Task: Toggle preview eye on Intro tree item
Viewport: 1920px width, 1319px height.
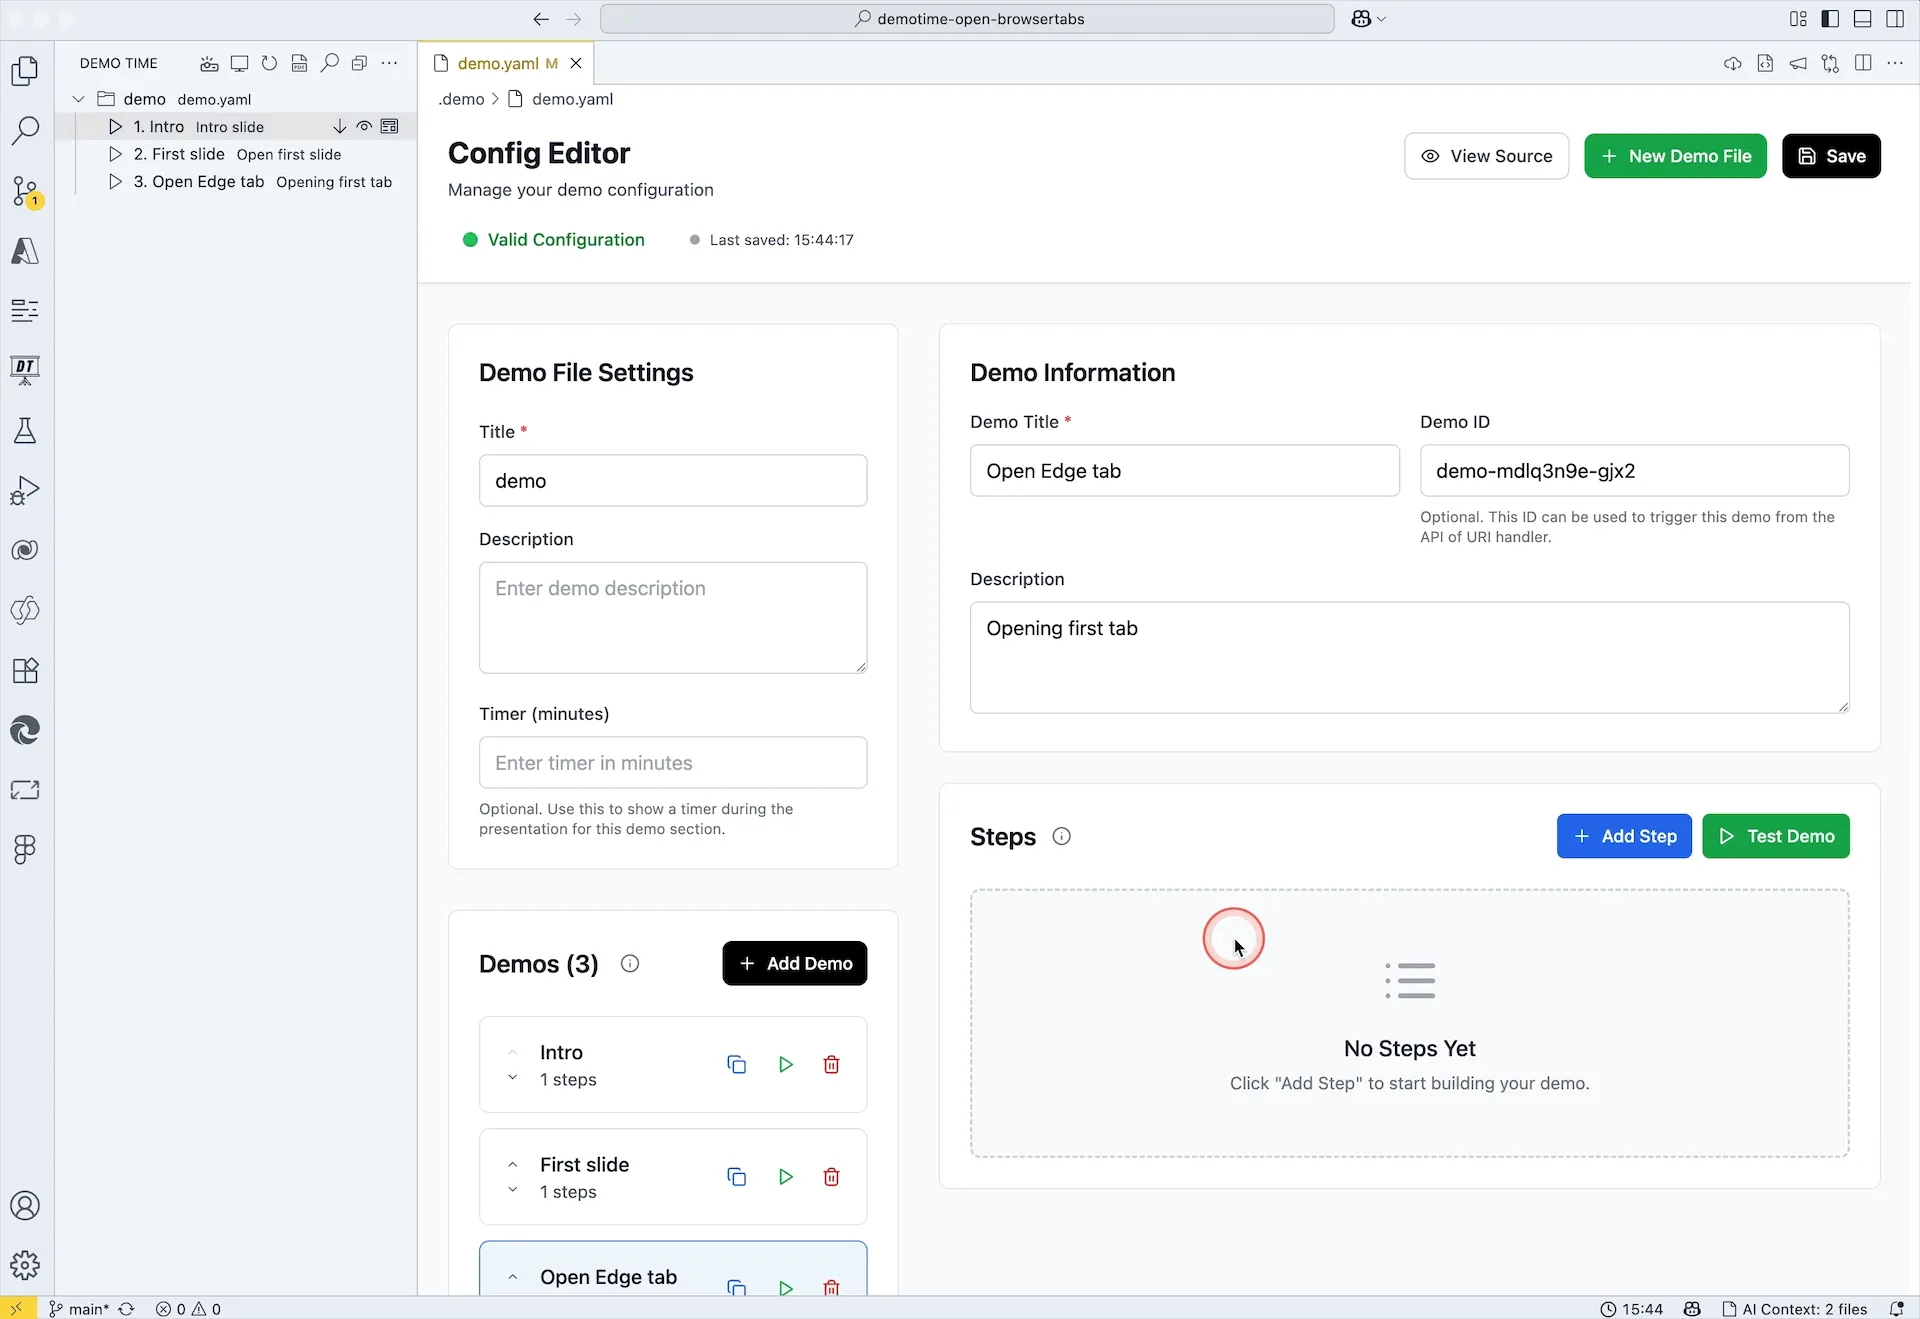Action: click(364, 127)
